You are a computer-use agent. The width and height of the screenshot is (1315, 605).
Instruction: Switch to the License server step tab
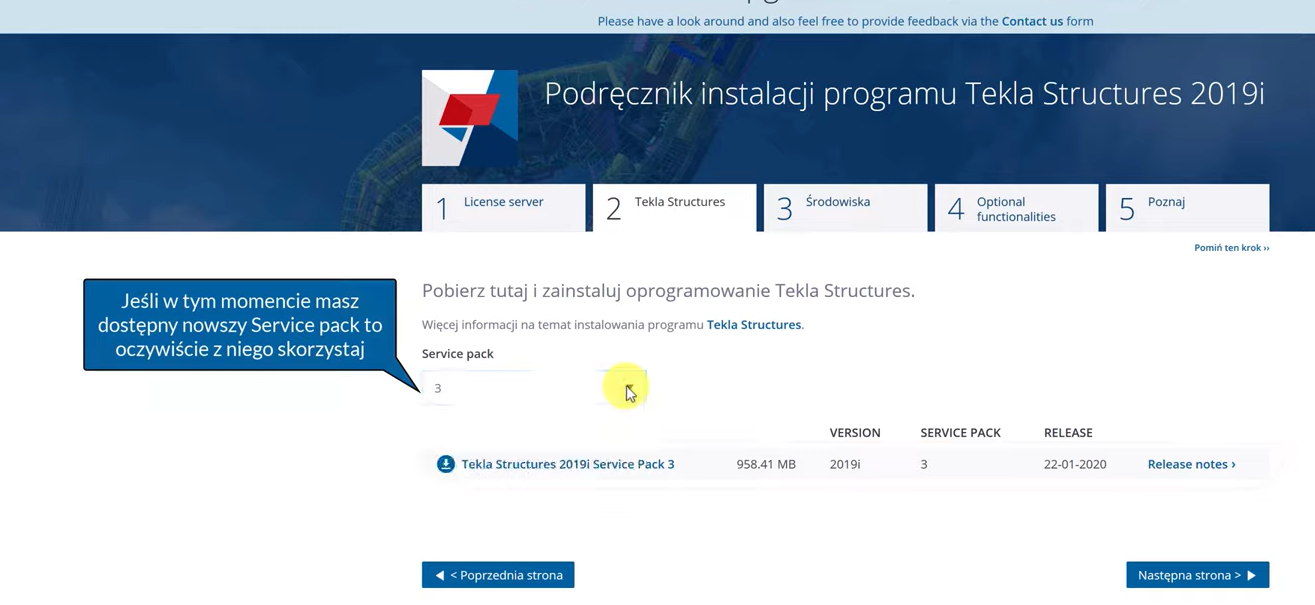[503, 208]
